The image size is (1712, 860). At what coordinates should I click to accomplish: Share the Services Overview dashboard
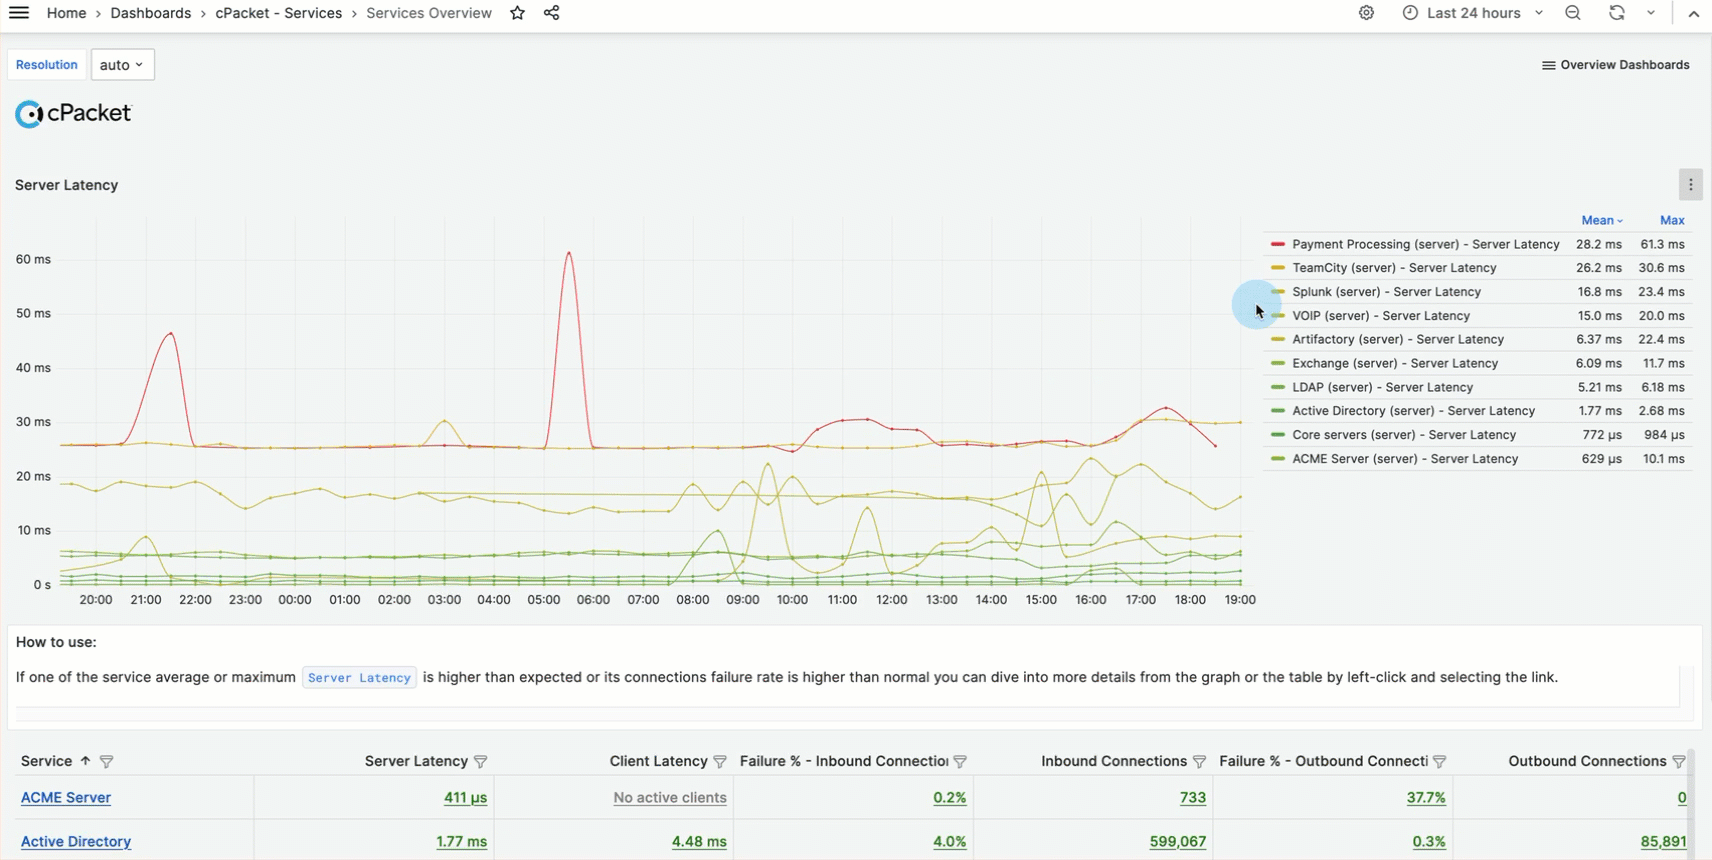click(x=551, y=13)
